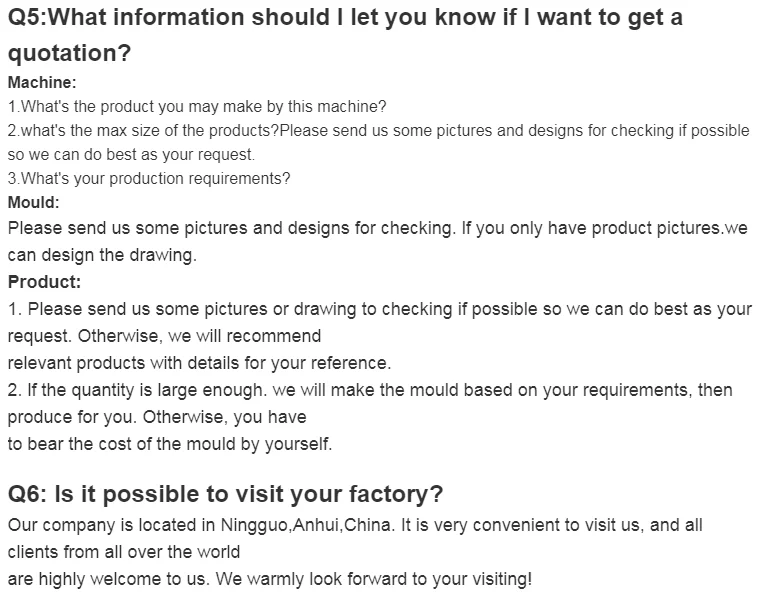
Task: Click the text 'can design the drawing.'
Action: (102, 255)
